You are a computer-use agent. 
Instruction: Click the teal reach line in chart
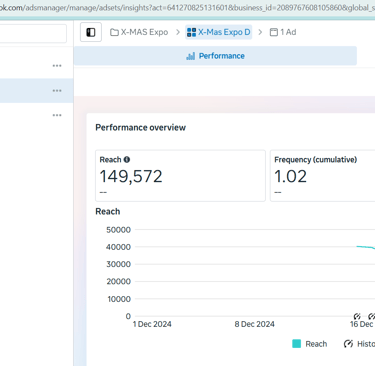click(366, 247)
